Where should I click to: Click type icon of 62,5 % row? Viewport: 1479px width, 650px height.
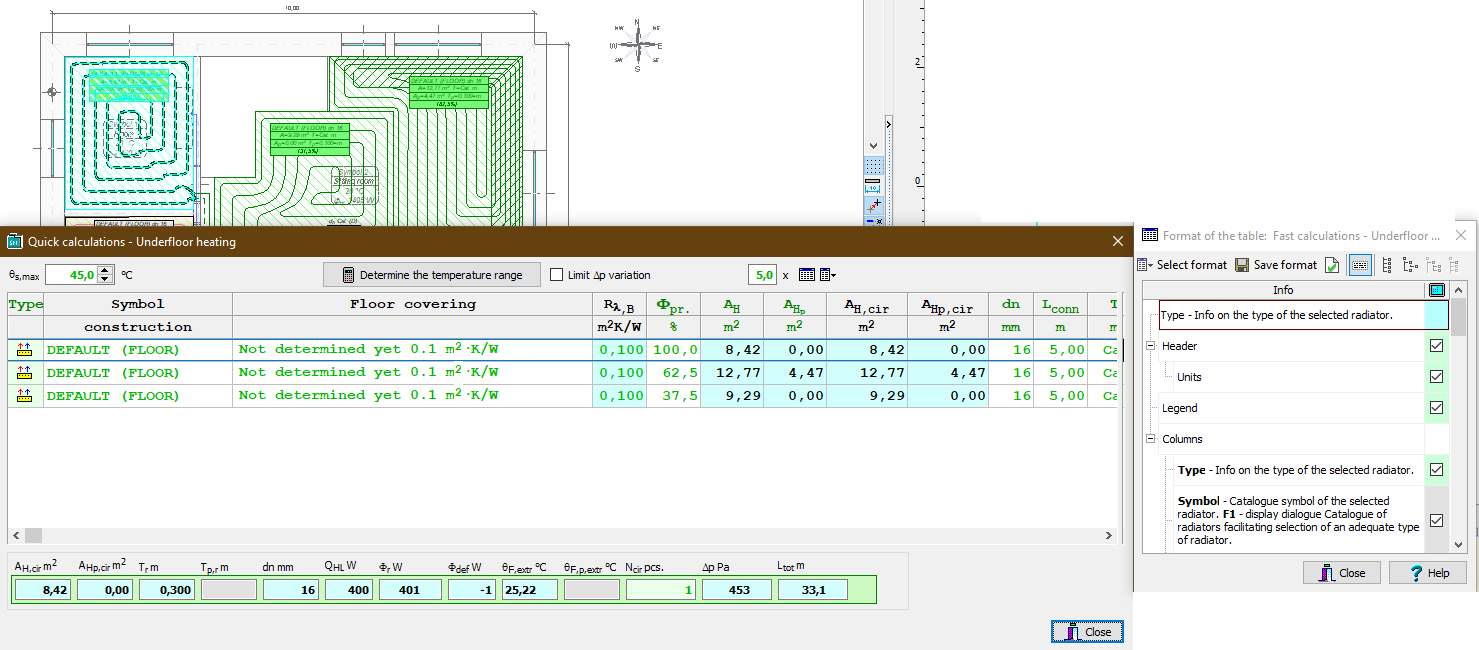pyautogui.click(x=25, y=373)
